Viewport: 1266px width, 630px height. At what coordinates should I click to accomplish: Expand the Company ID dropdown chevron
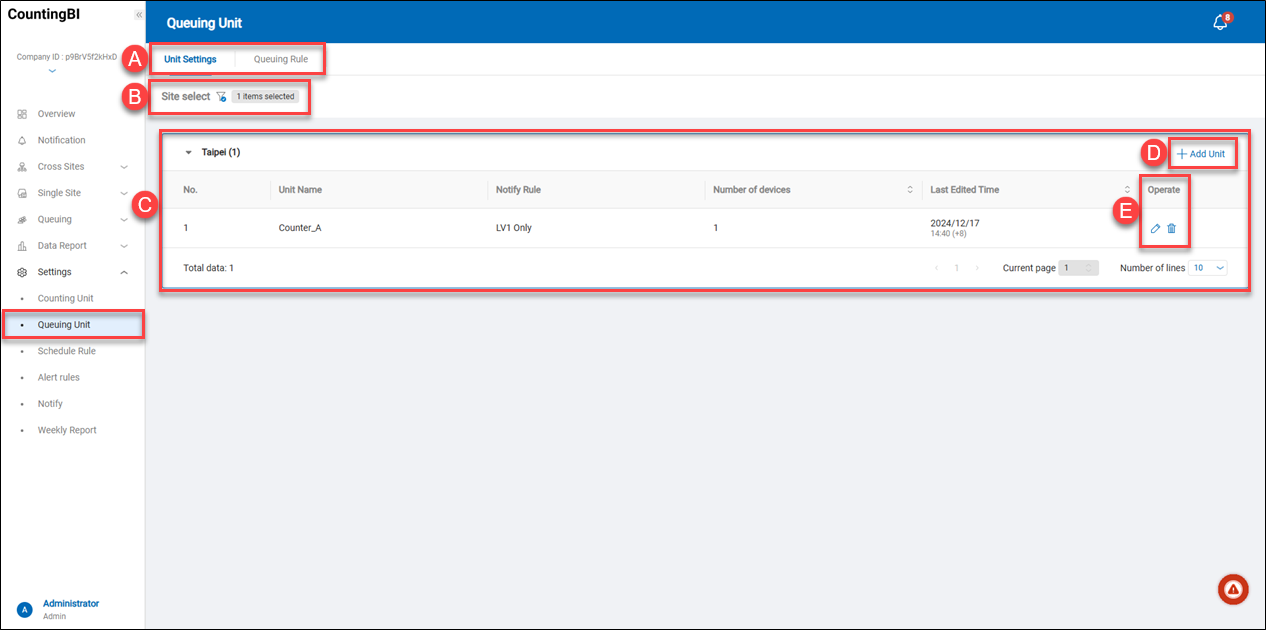[x=52, y=72]
